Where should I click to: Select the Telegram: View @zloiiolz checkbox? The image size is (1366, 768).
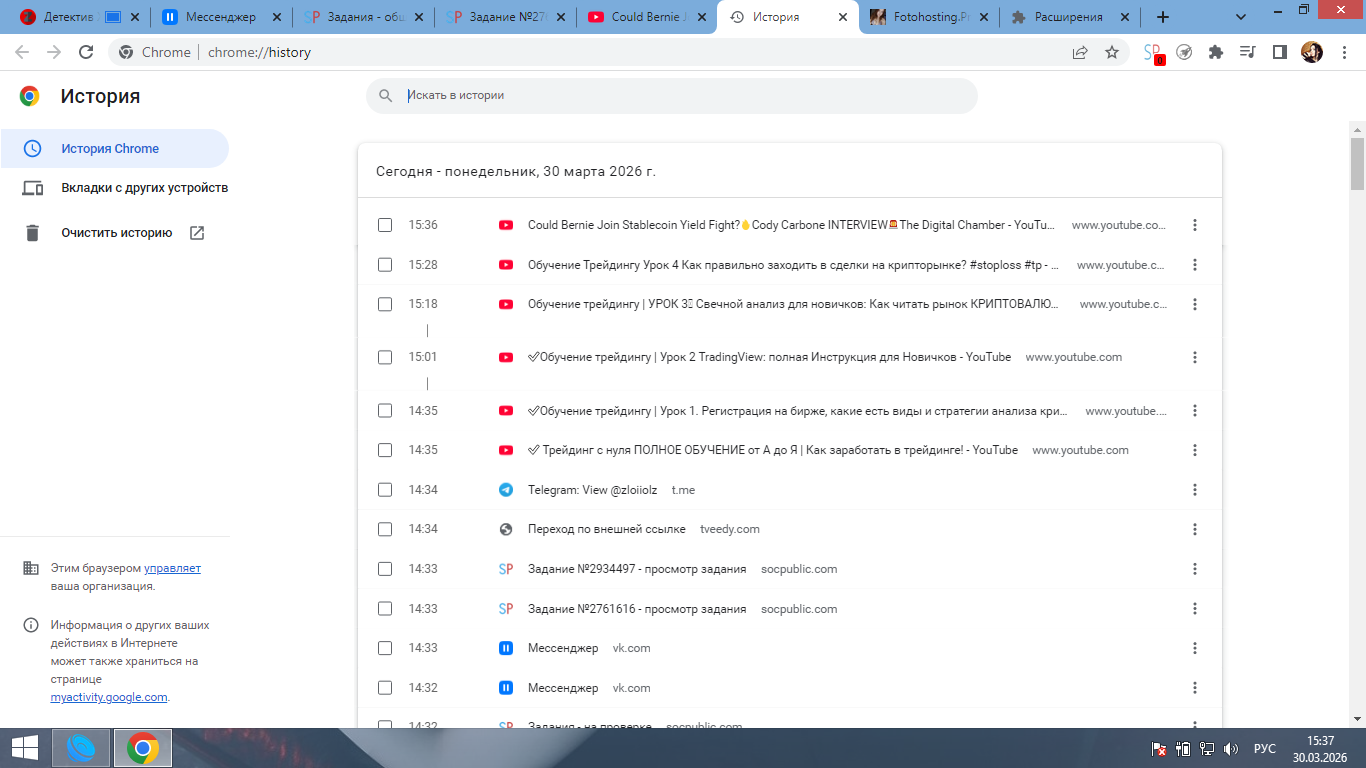385,490
